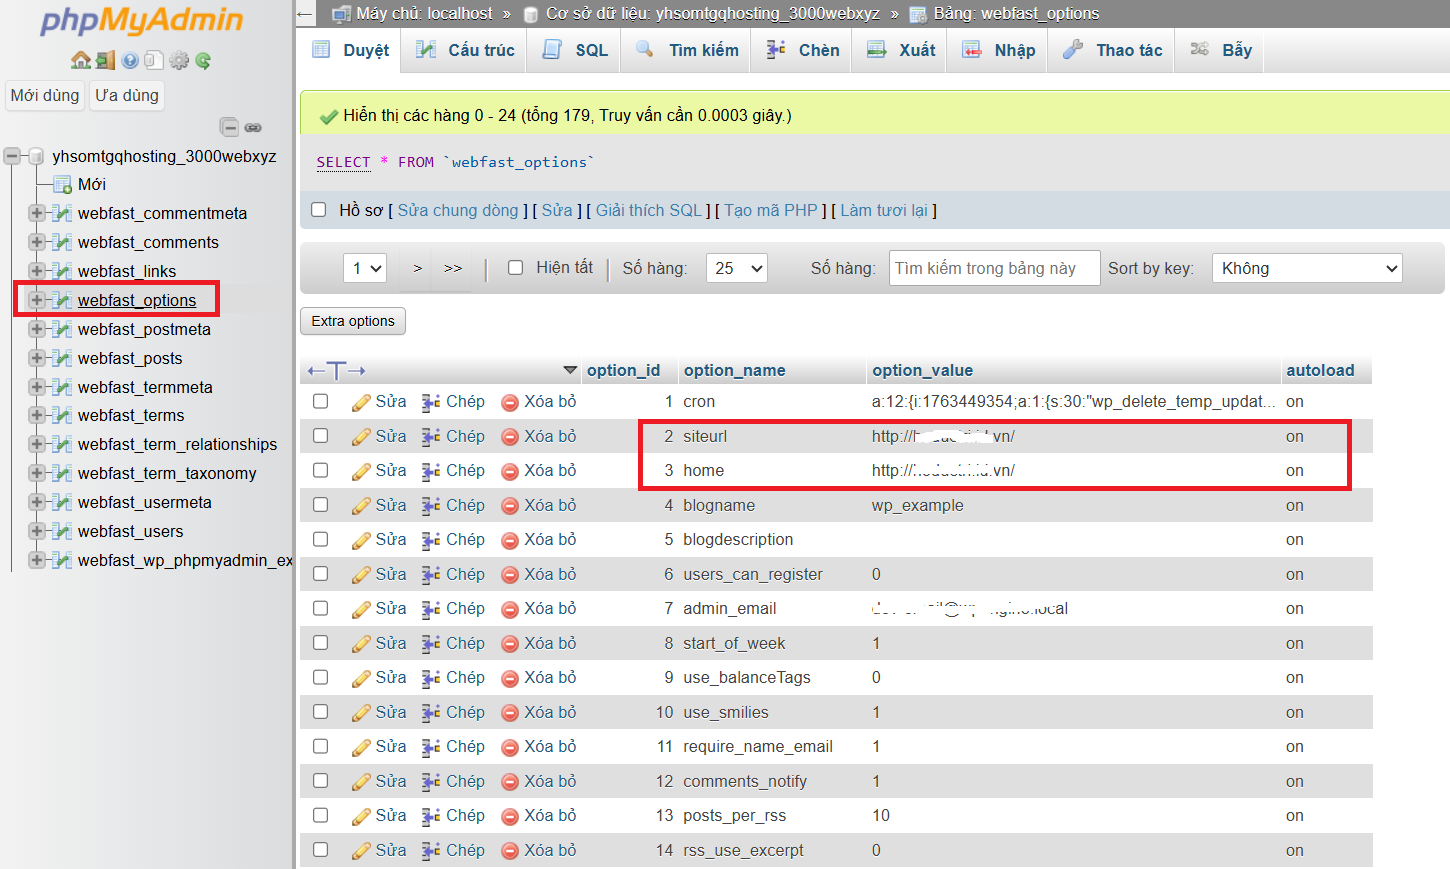This screenshot has height=869, width=1450.
Task: Click the Ưa dùng favorites button
Action: point(127,95)
